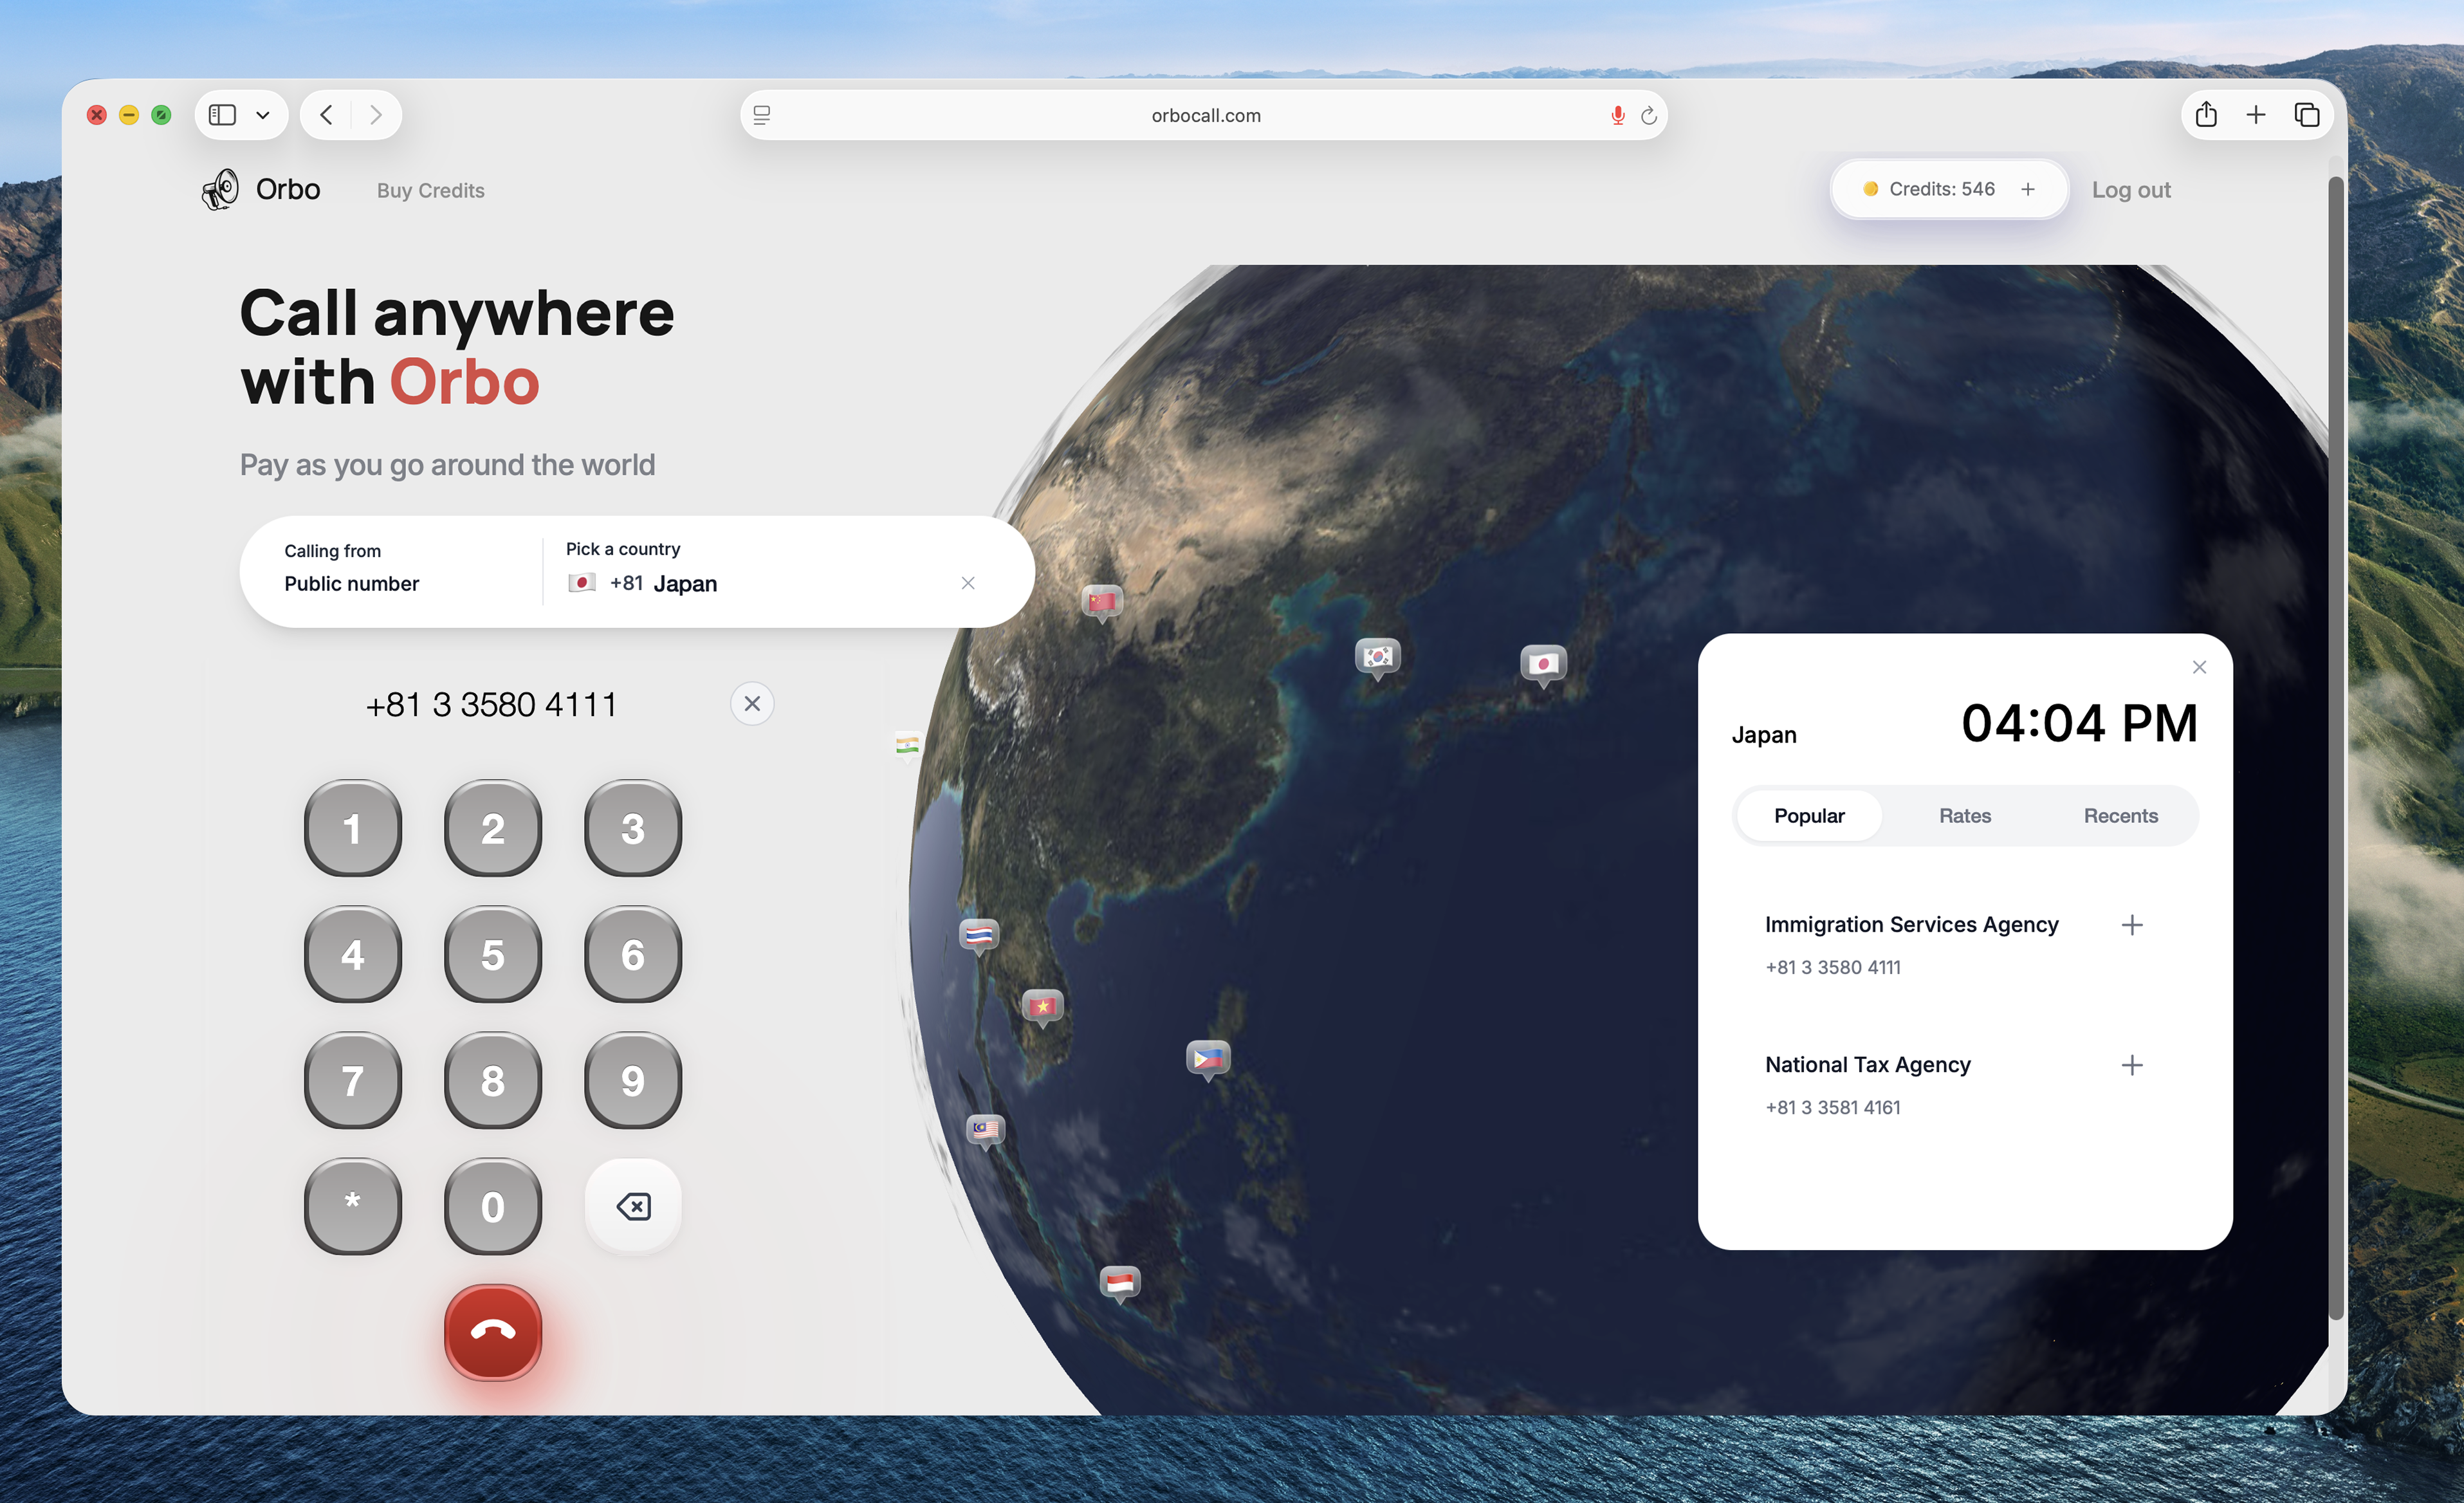Select the Japan flag pin on globe

tap(1543, 663)
